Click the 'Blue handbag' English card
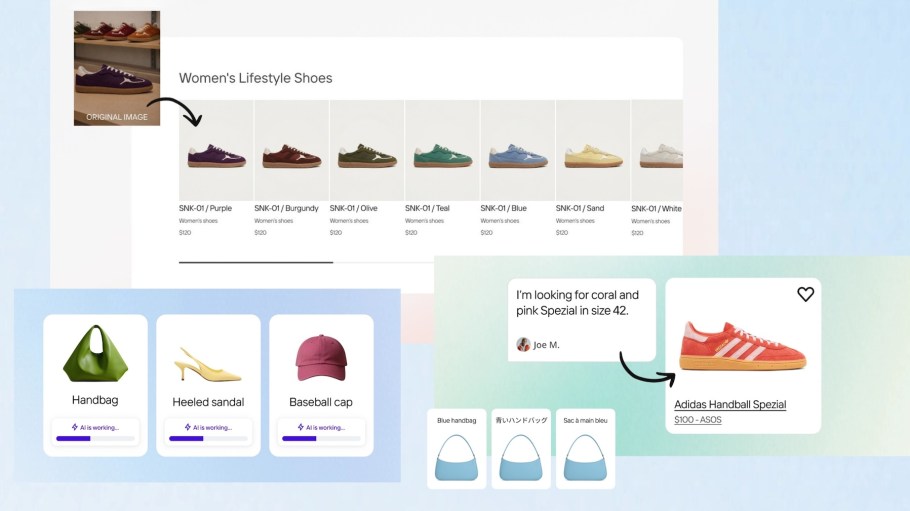This screenshot has height=511, width=910. (x=457, y=449)
